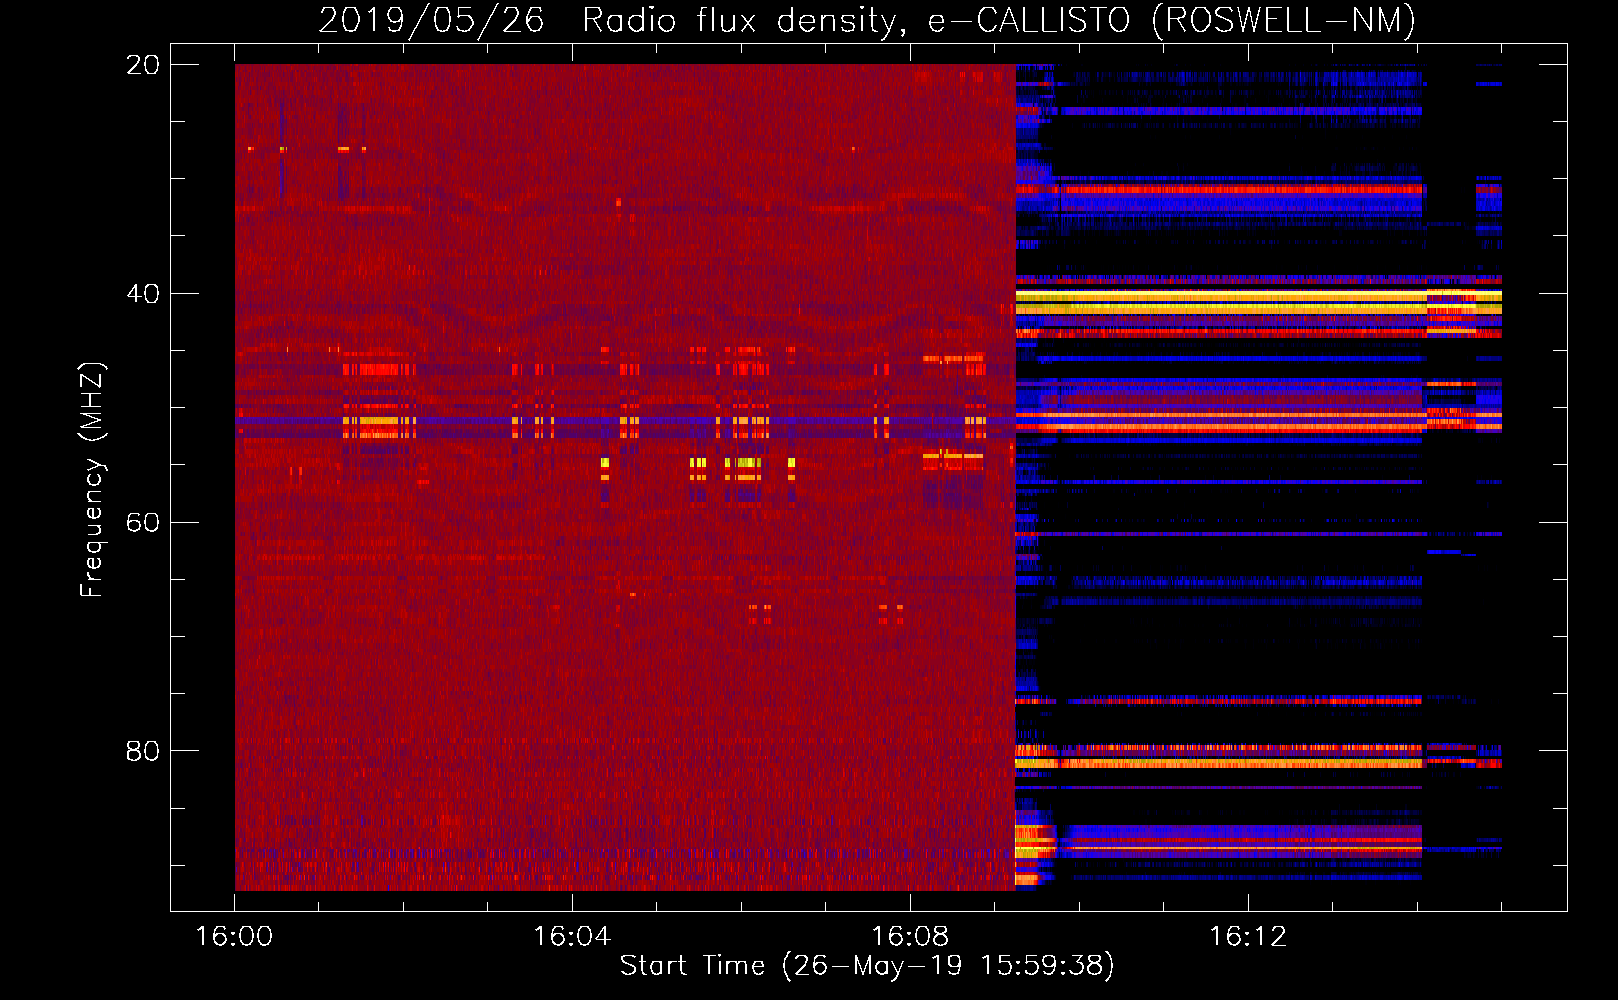Image resolution: width=1618 pixels, height=1000 pixels.
Task: Click the "16:08" time tick label
Action: pos(910,936)
